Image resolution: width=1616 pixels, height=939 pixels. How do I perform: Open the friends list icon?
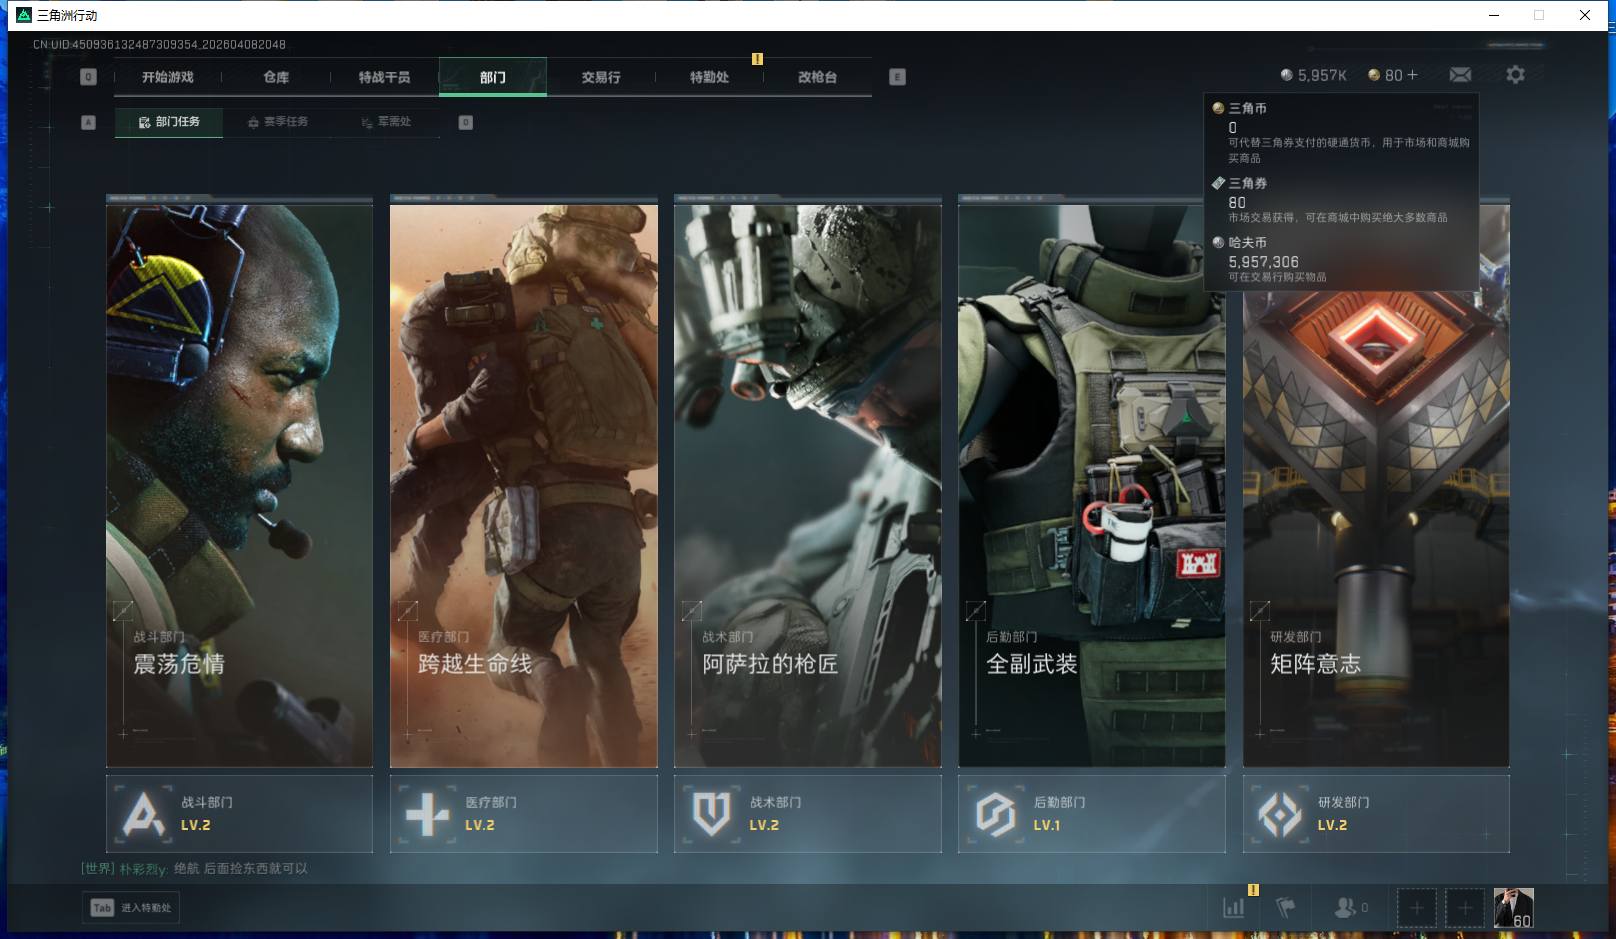[1346, 907]
